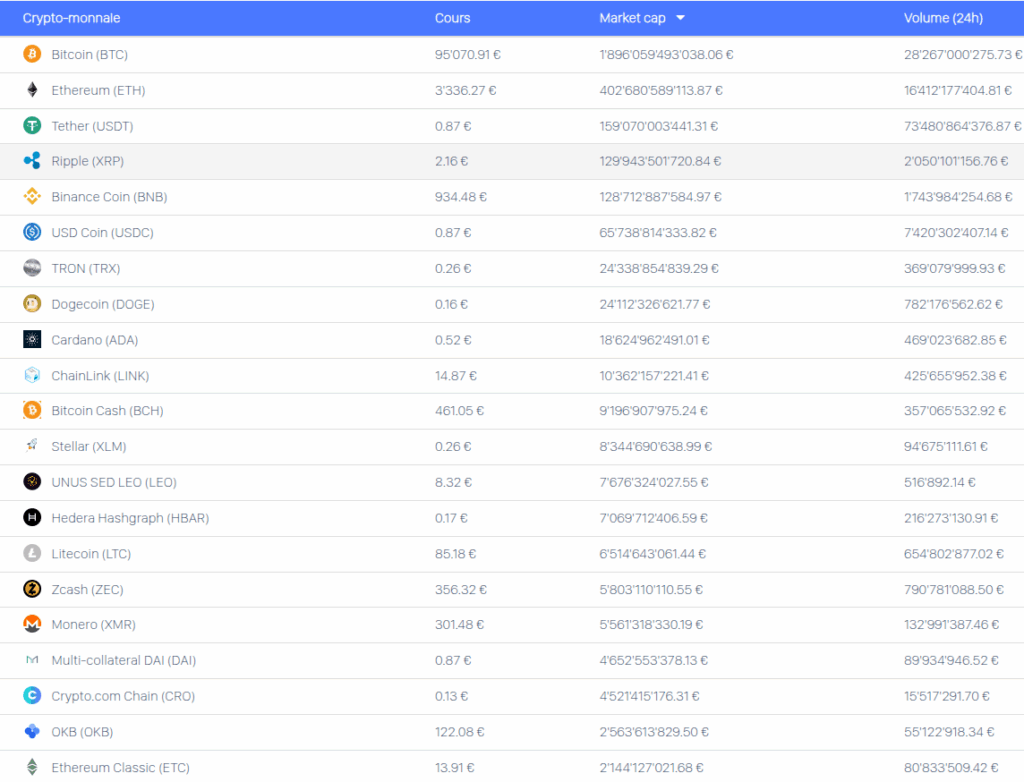Click the Ethereum diamond logo icon
This screenshot has height=782, width=1024.
tap(32, 90)
